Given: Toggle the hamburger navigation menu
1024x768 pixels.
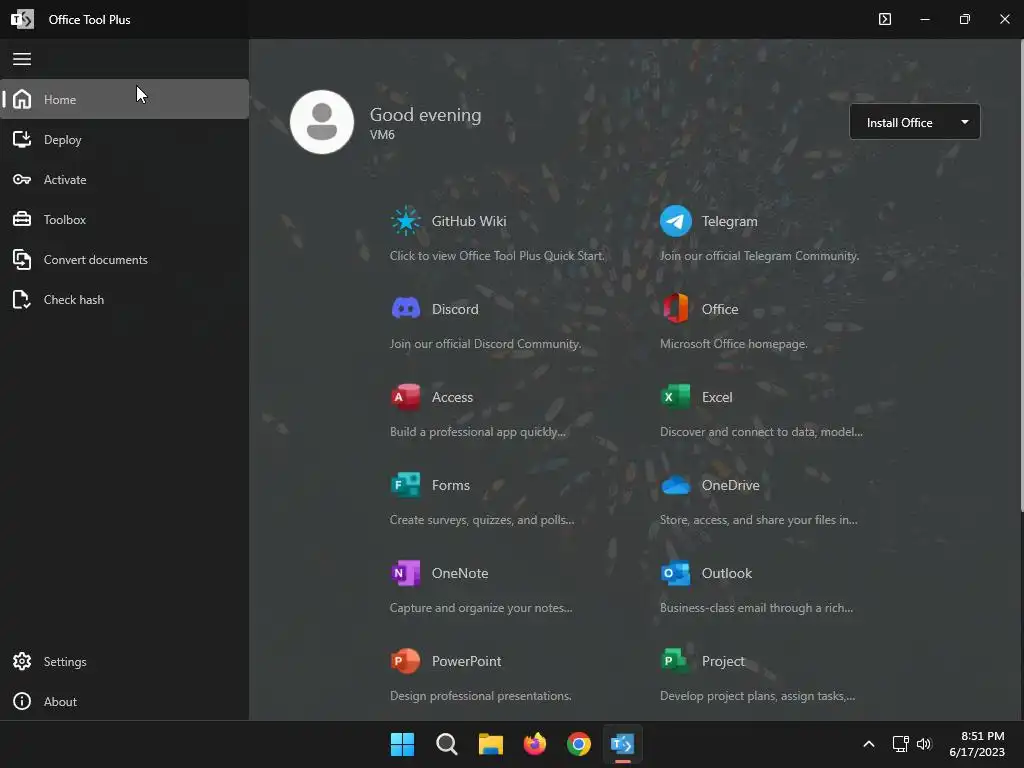Looking at the screenshot, I should (x=22, y=59).
